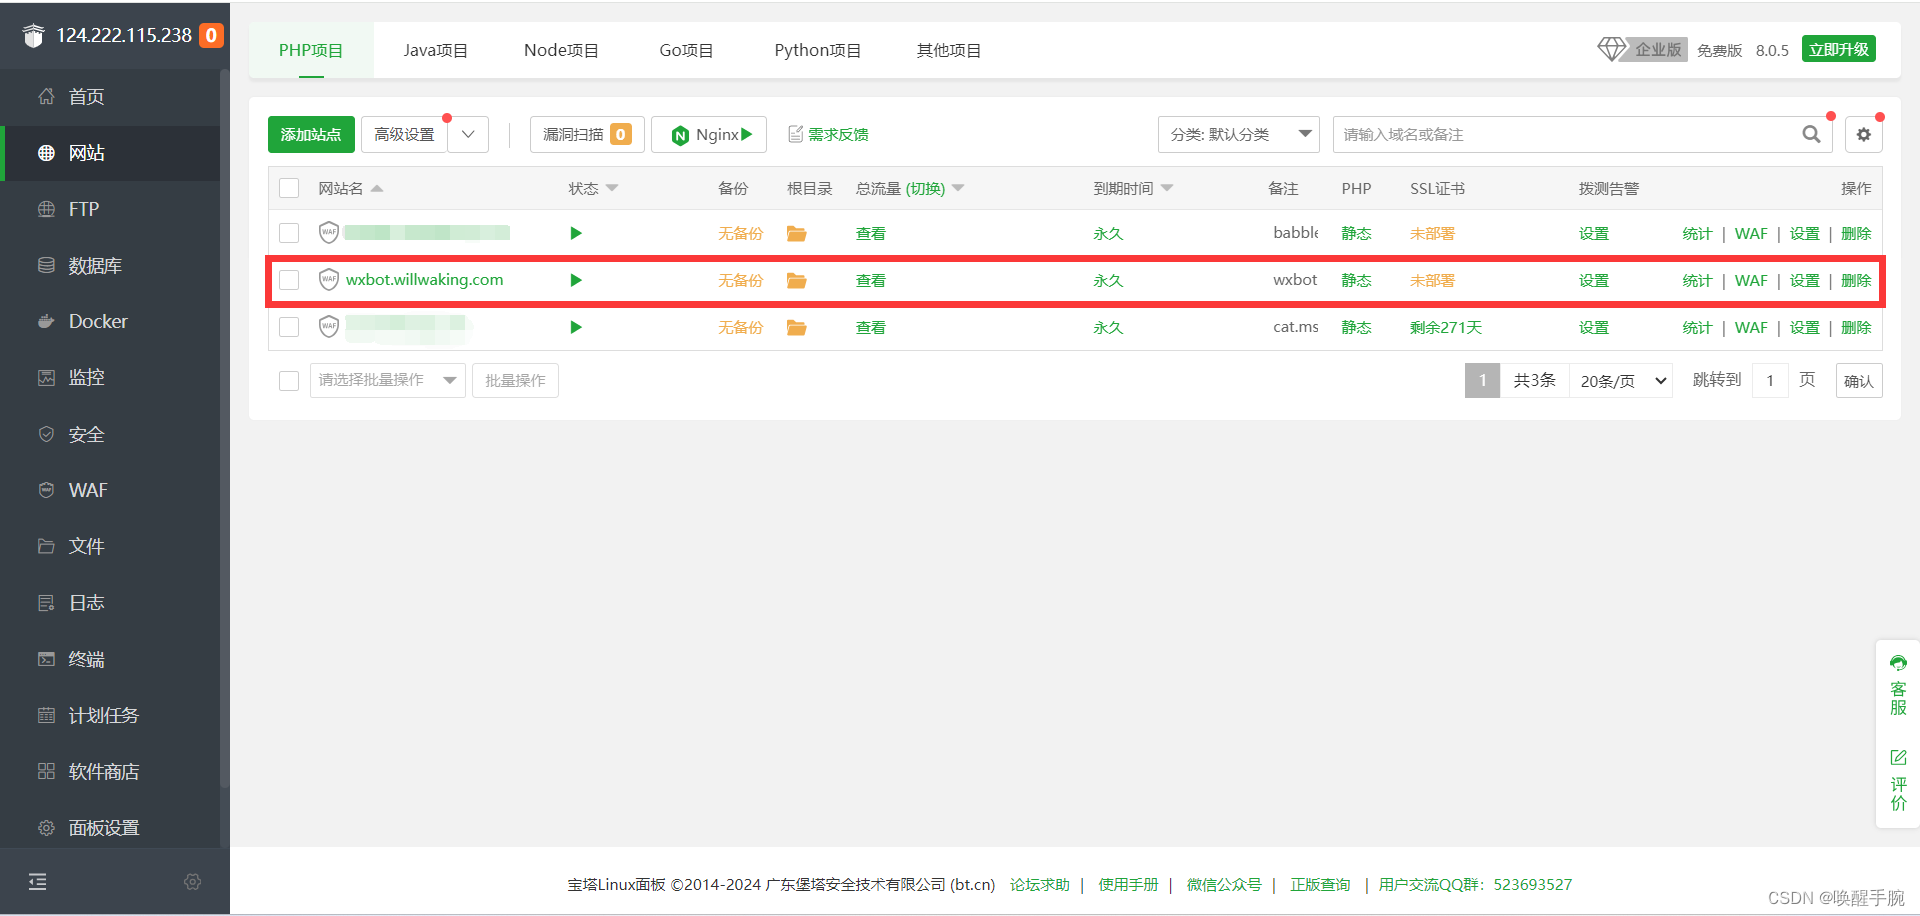Open root folder icon in babble row
Screen dimensions: 1920x916
point(797,233)
